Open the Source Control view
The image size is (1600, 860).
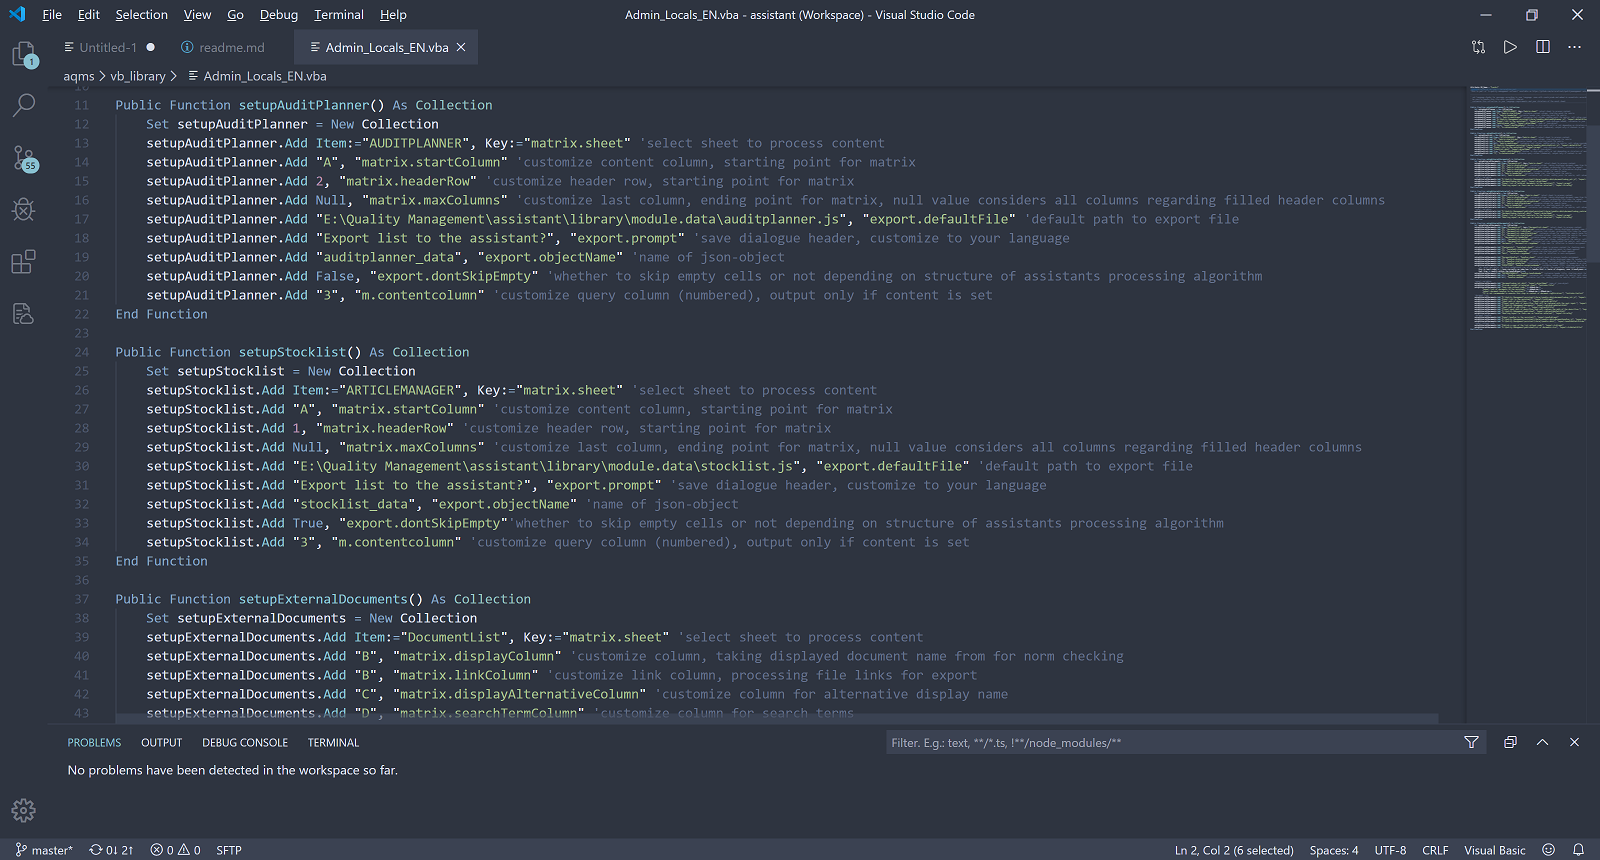click(x=24, y=157)
